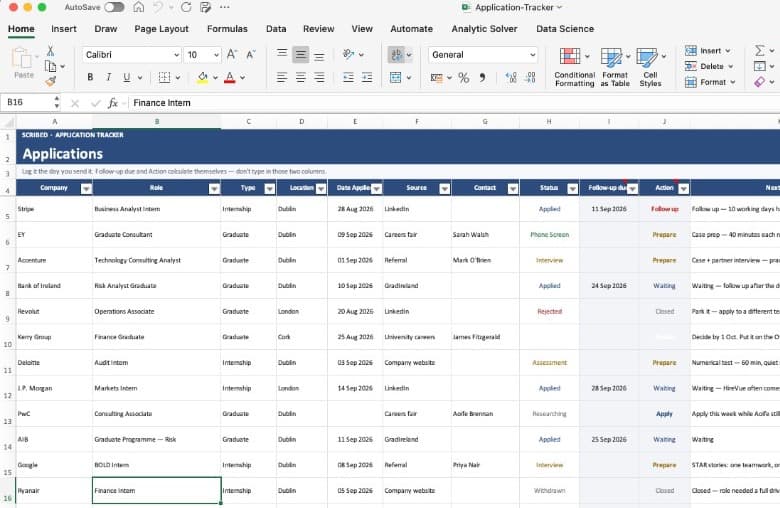
Task: Toggle Underline formatting
Action: [126, 78]
